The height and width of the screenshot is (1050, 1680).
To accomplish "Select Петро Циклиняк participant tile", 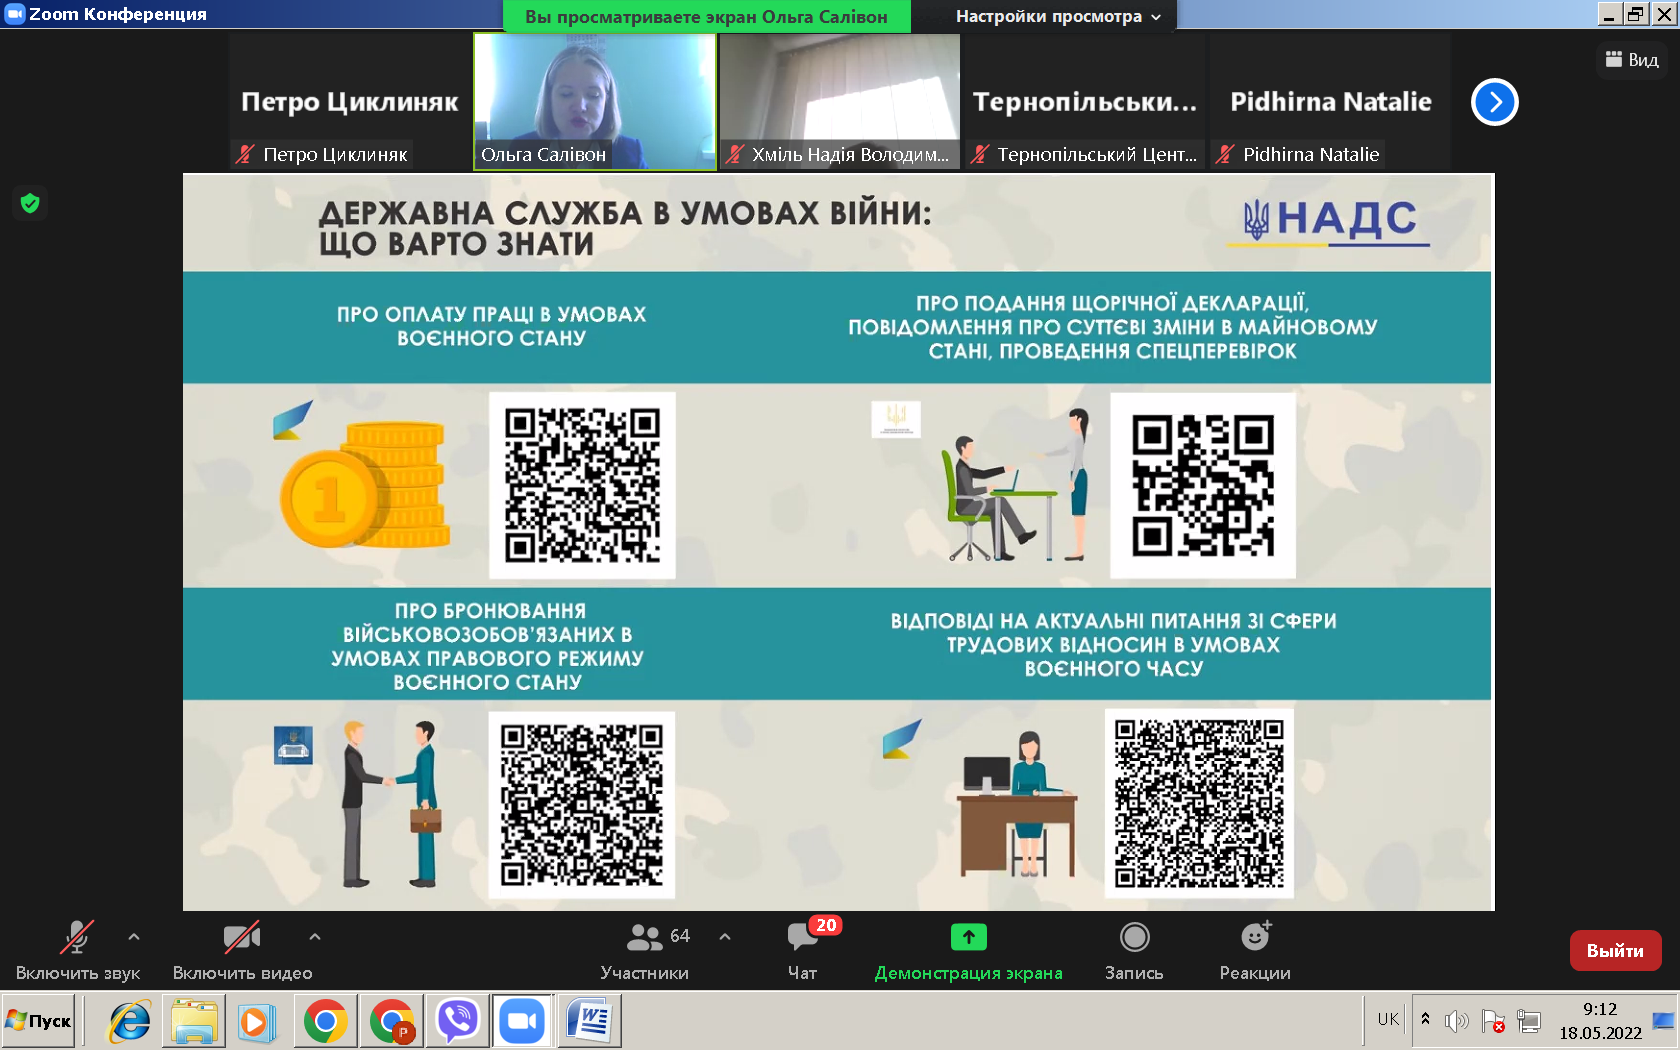I will point(350,102).
